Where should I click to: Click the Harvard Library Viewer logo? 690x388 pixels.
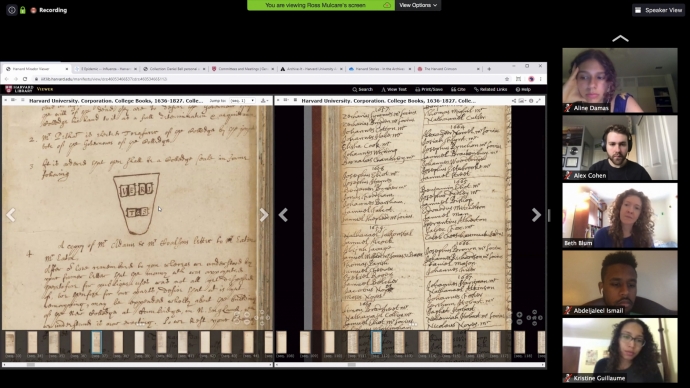29,89
